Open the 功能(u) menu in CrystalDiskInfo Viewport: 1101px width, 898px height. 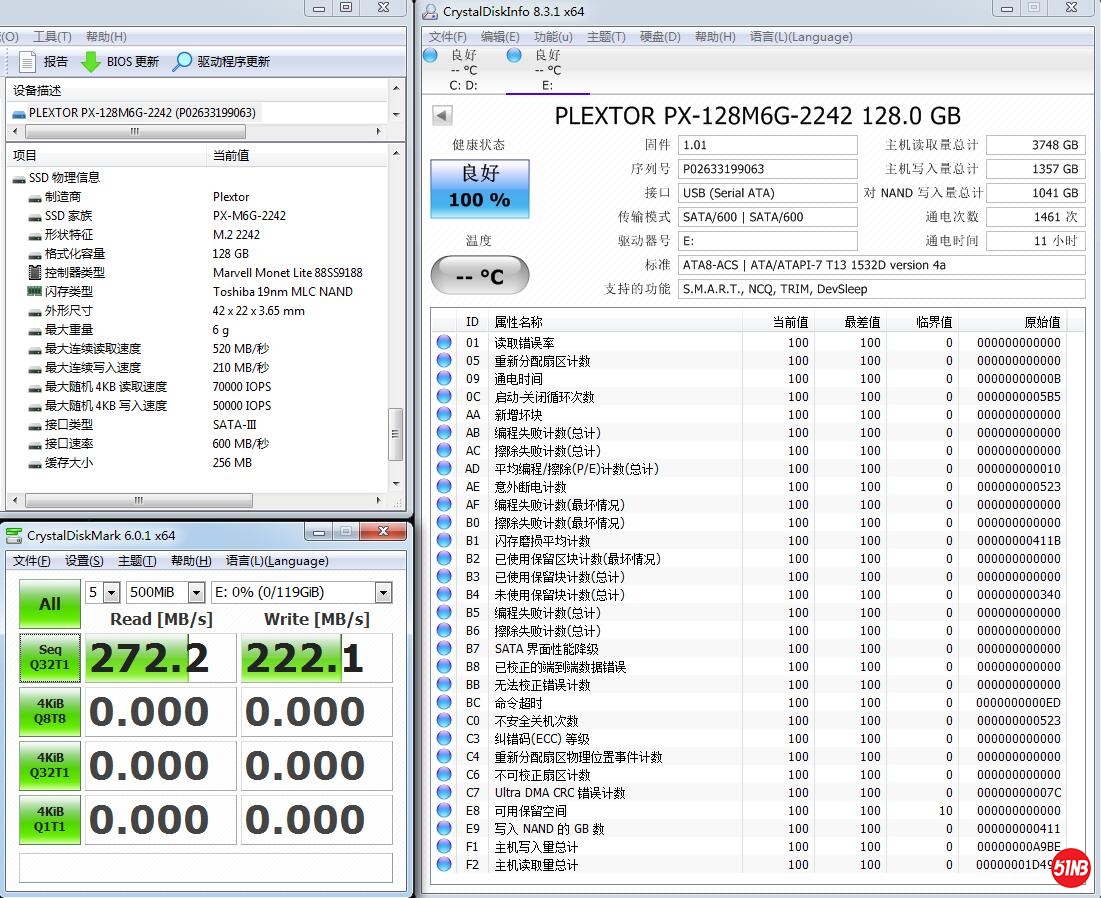tap(553, 37)
